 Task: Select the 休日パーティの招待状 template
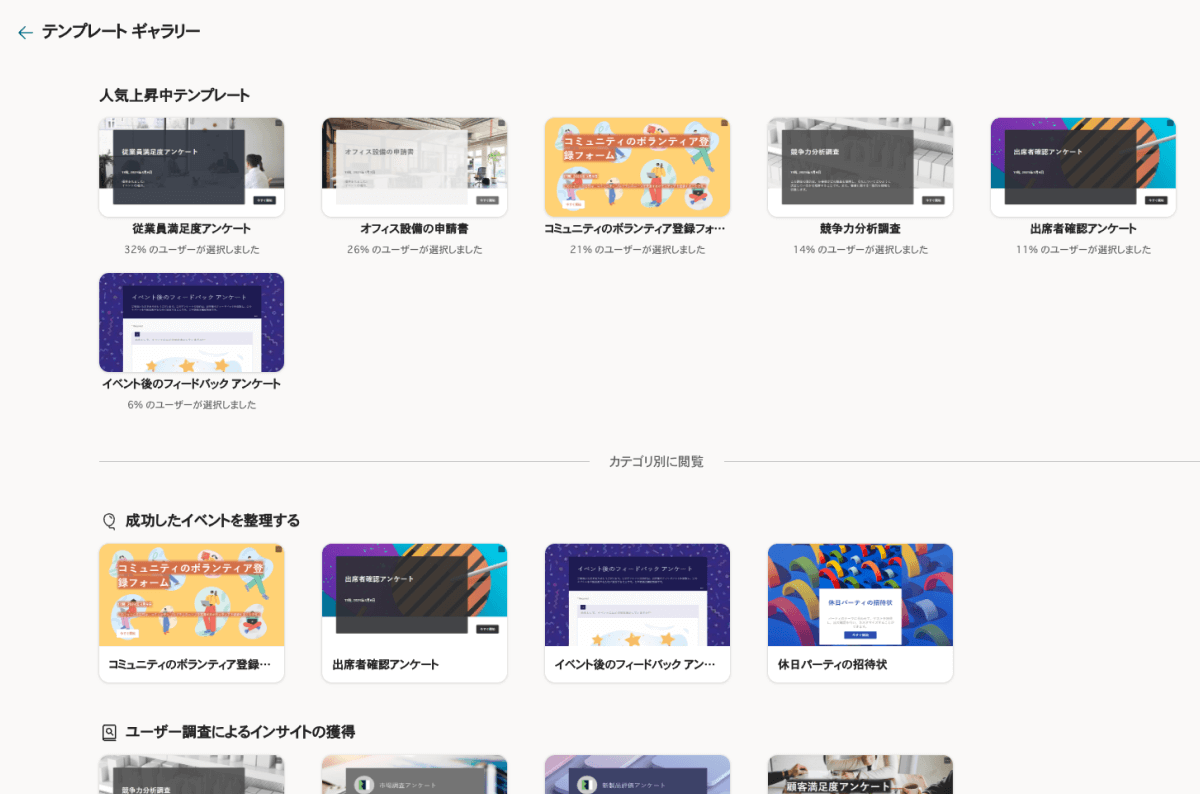click(x=860, y=594)
